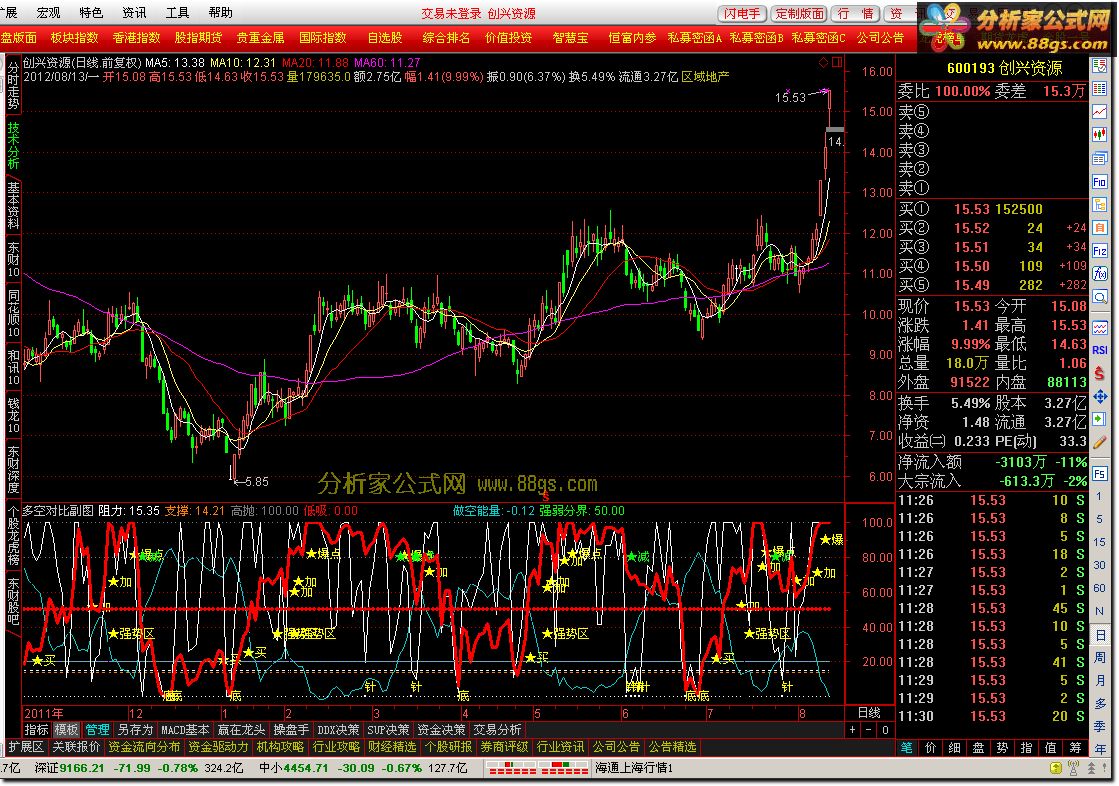Select the 指标 tab below the chart

click(36, 730)
